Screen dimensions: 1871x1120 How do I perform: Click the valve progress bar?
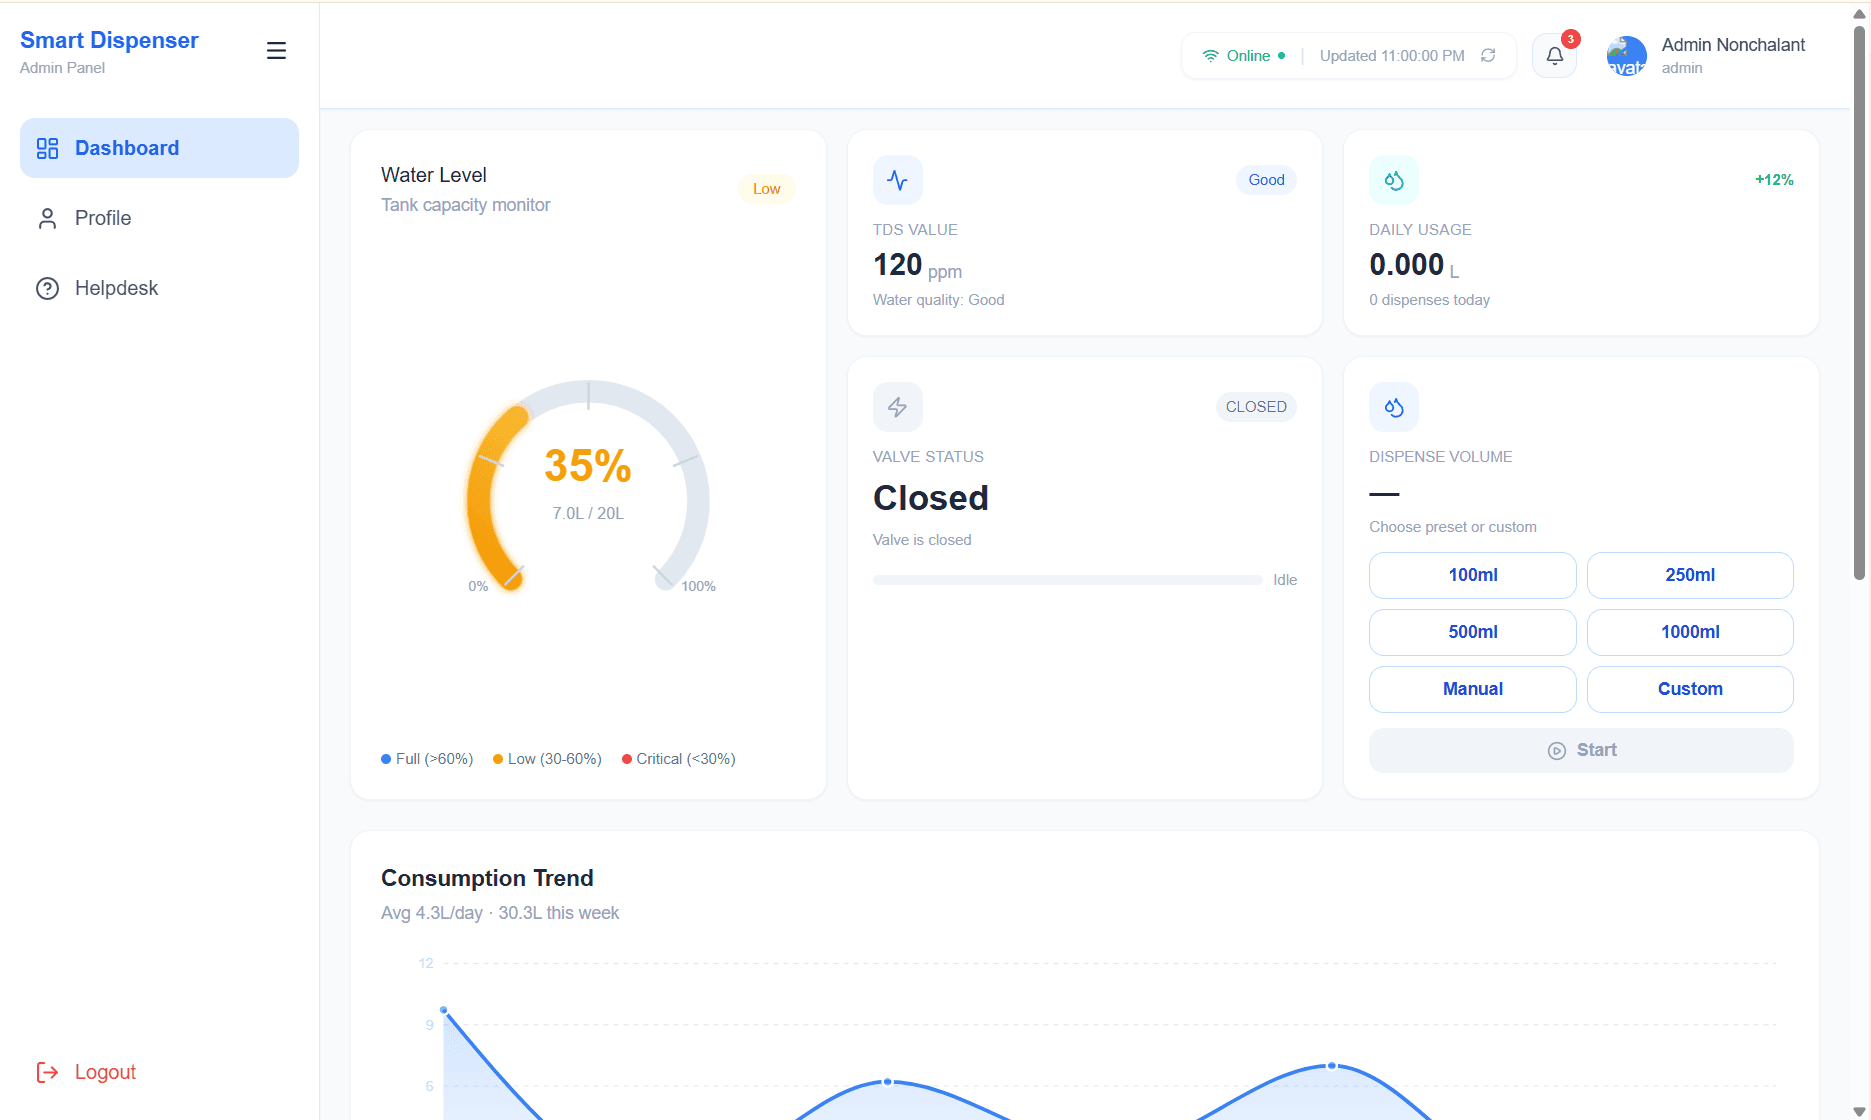1067,580
